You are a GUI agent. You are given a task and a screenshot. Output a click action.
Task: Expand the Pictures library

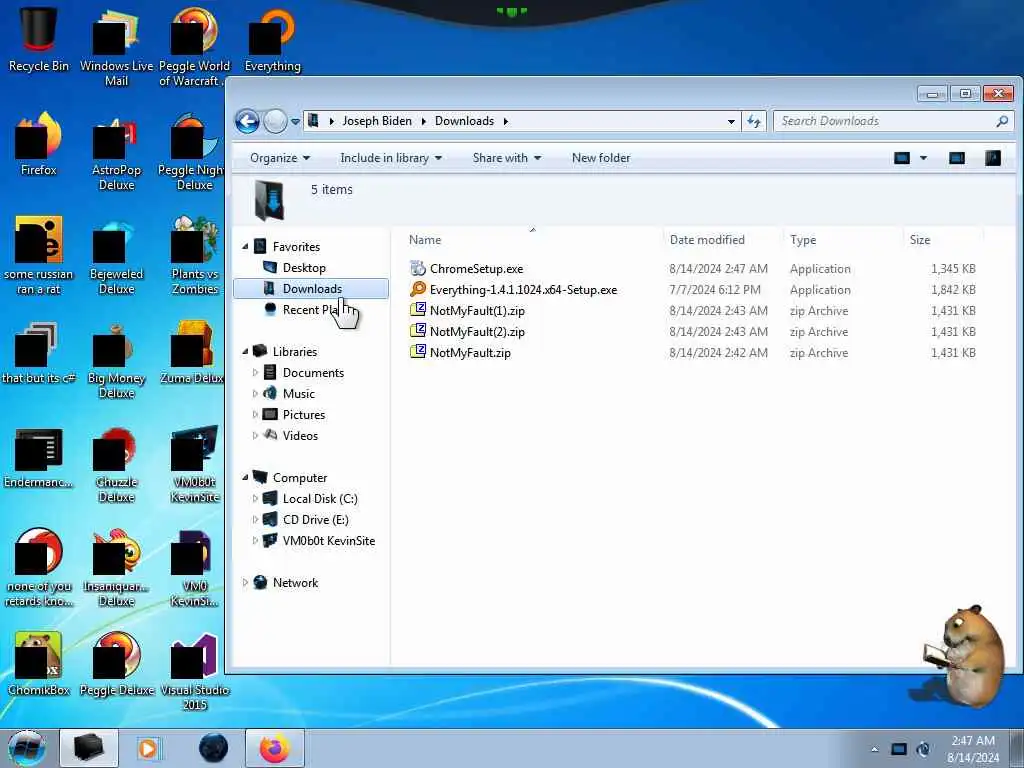255,414
